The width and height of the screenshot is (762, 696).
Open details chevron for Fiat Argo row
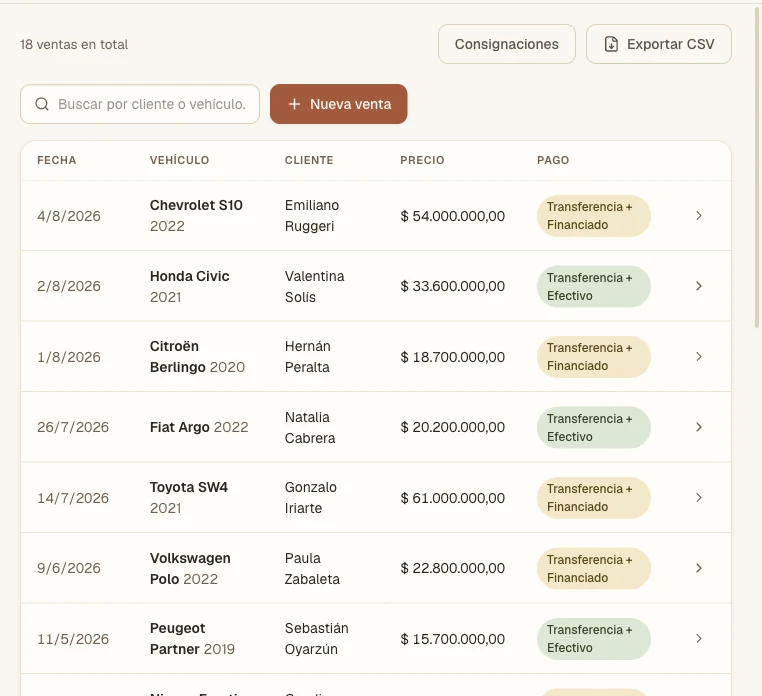(699, 427)
